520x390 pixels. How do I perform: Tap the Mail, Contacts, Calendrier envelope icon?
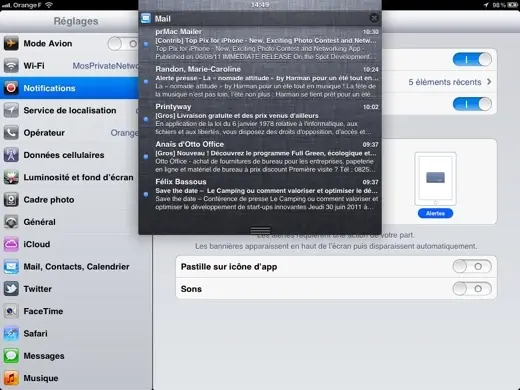pyautogui.click(x=11, y=267)
